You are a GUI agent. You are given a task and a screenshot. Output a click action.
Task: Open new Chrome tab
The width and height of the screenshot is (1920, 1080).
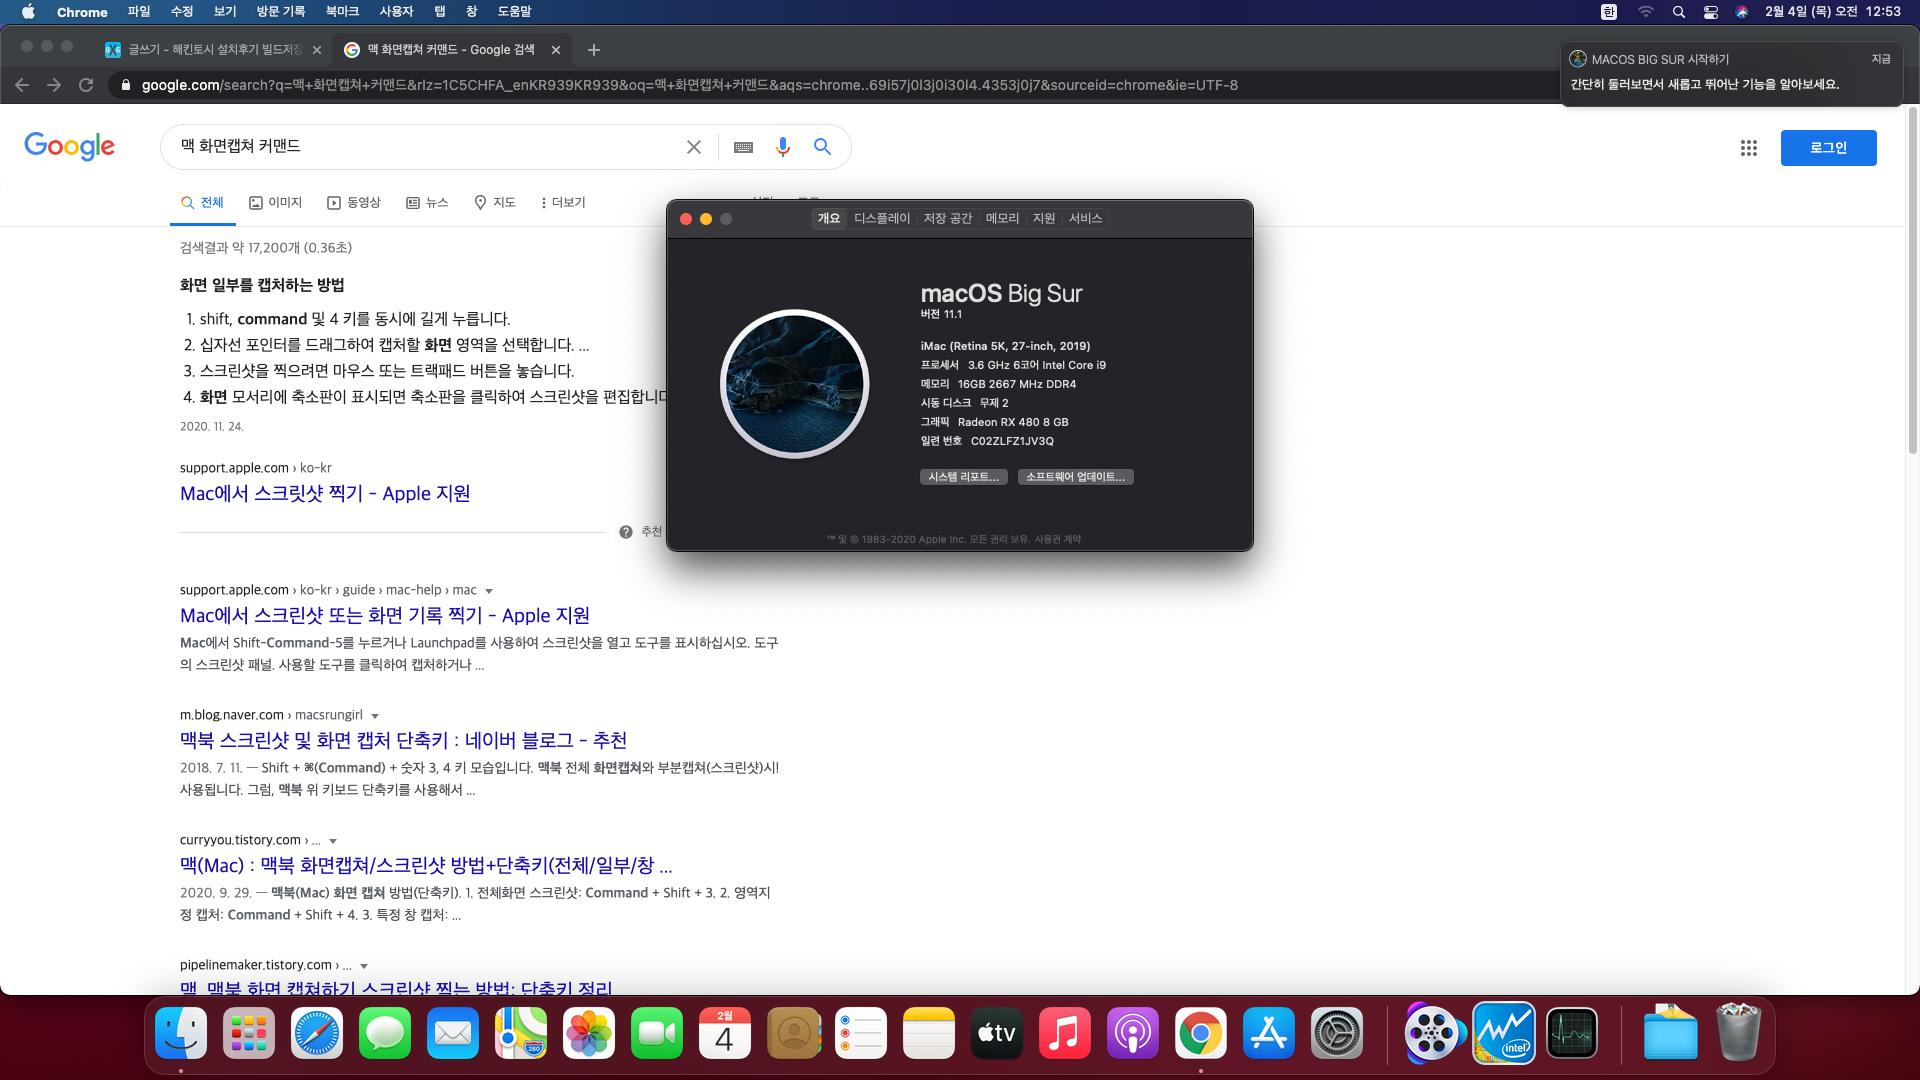594,50
